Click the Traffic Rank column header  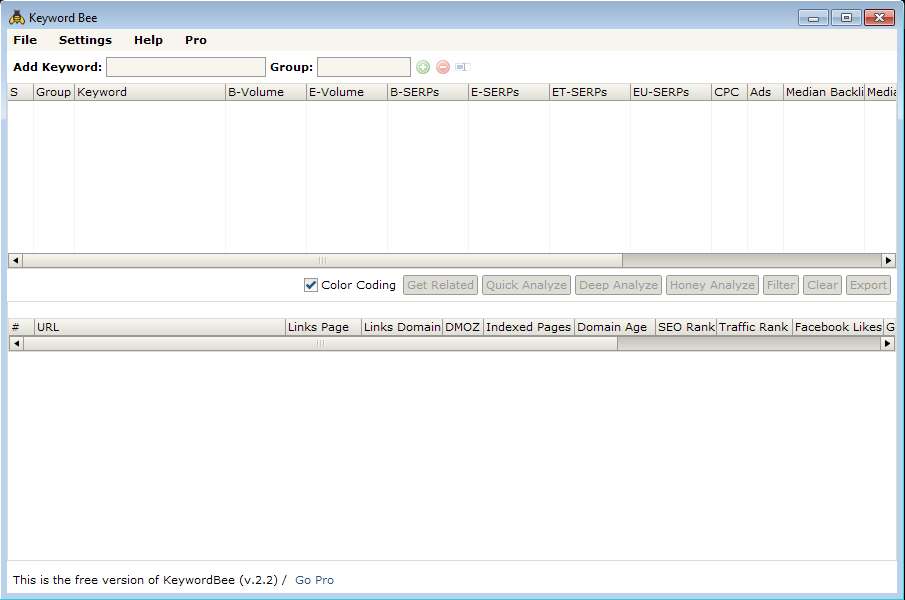[754, 327]
